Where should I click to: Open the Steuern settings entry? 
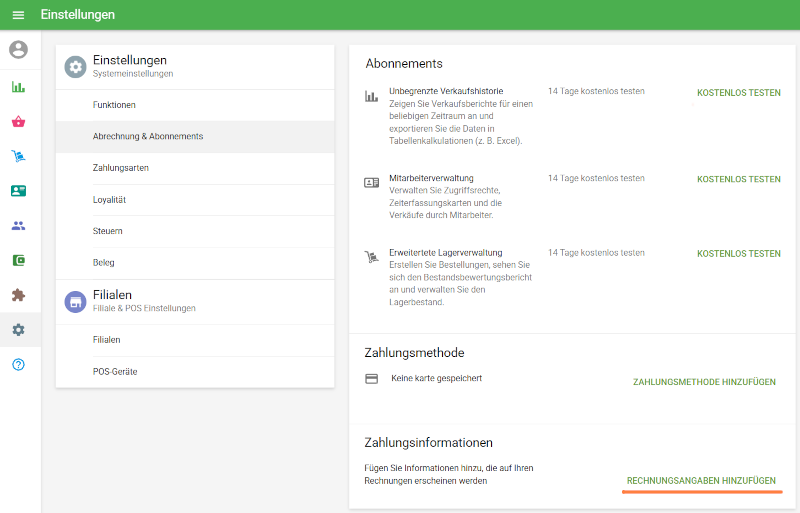pyautogui.click(x=195, y=231)
